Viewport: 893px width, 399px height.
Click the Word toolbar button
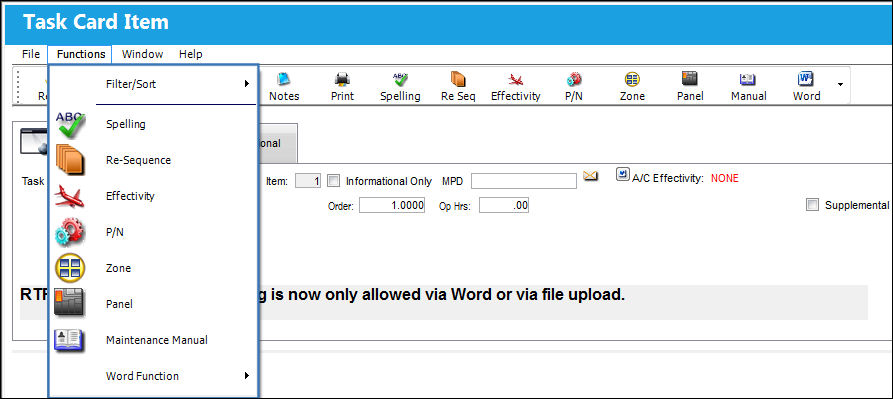tap(806, 87)
